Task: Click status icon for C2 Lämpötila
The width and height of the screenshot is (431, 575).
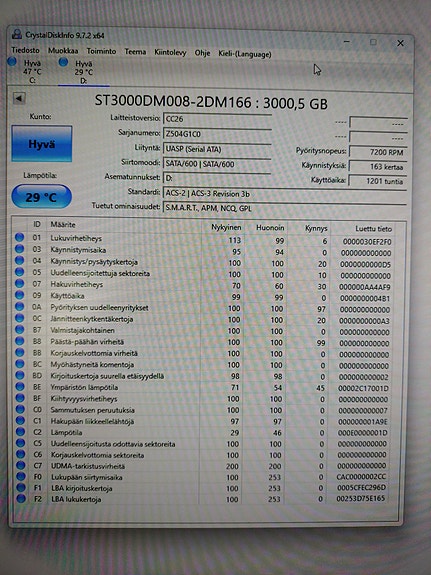Action: [20, 432]
